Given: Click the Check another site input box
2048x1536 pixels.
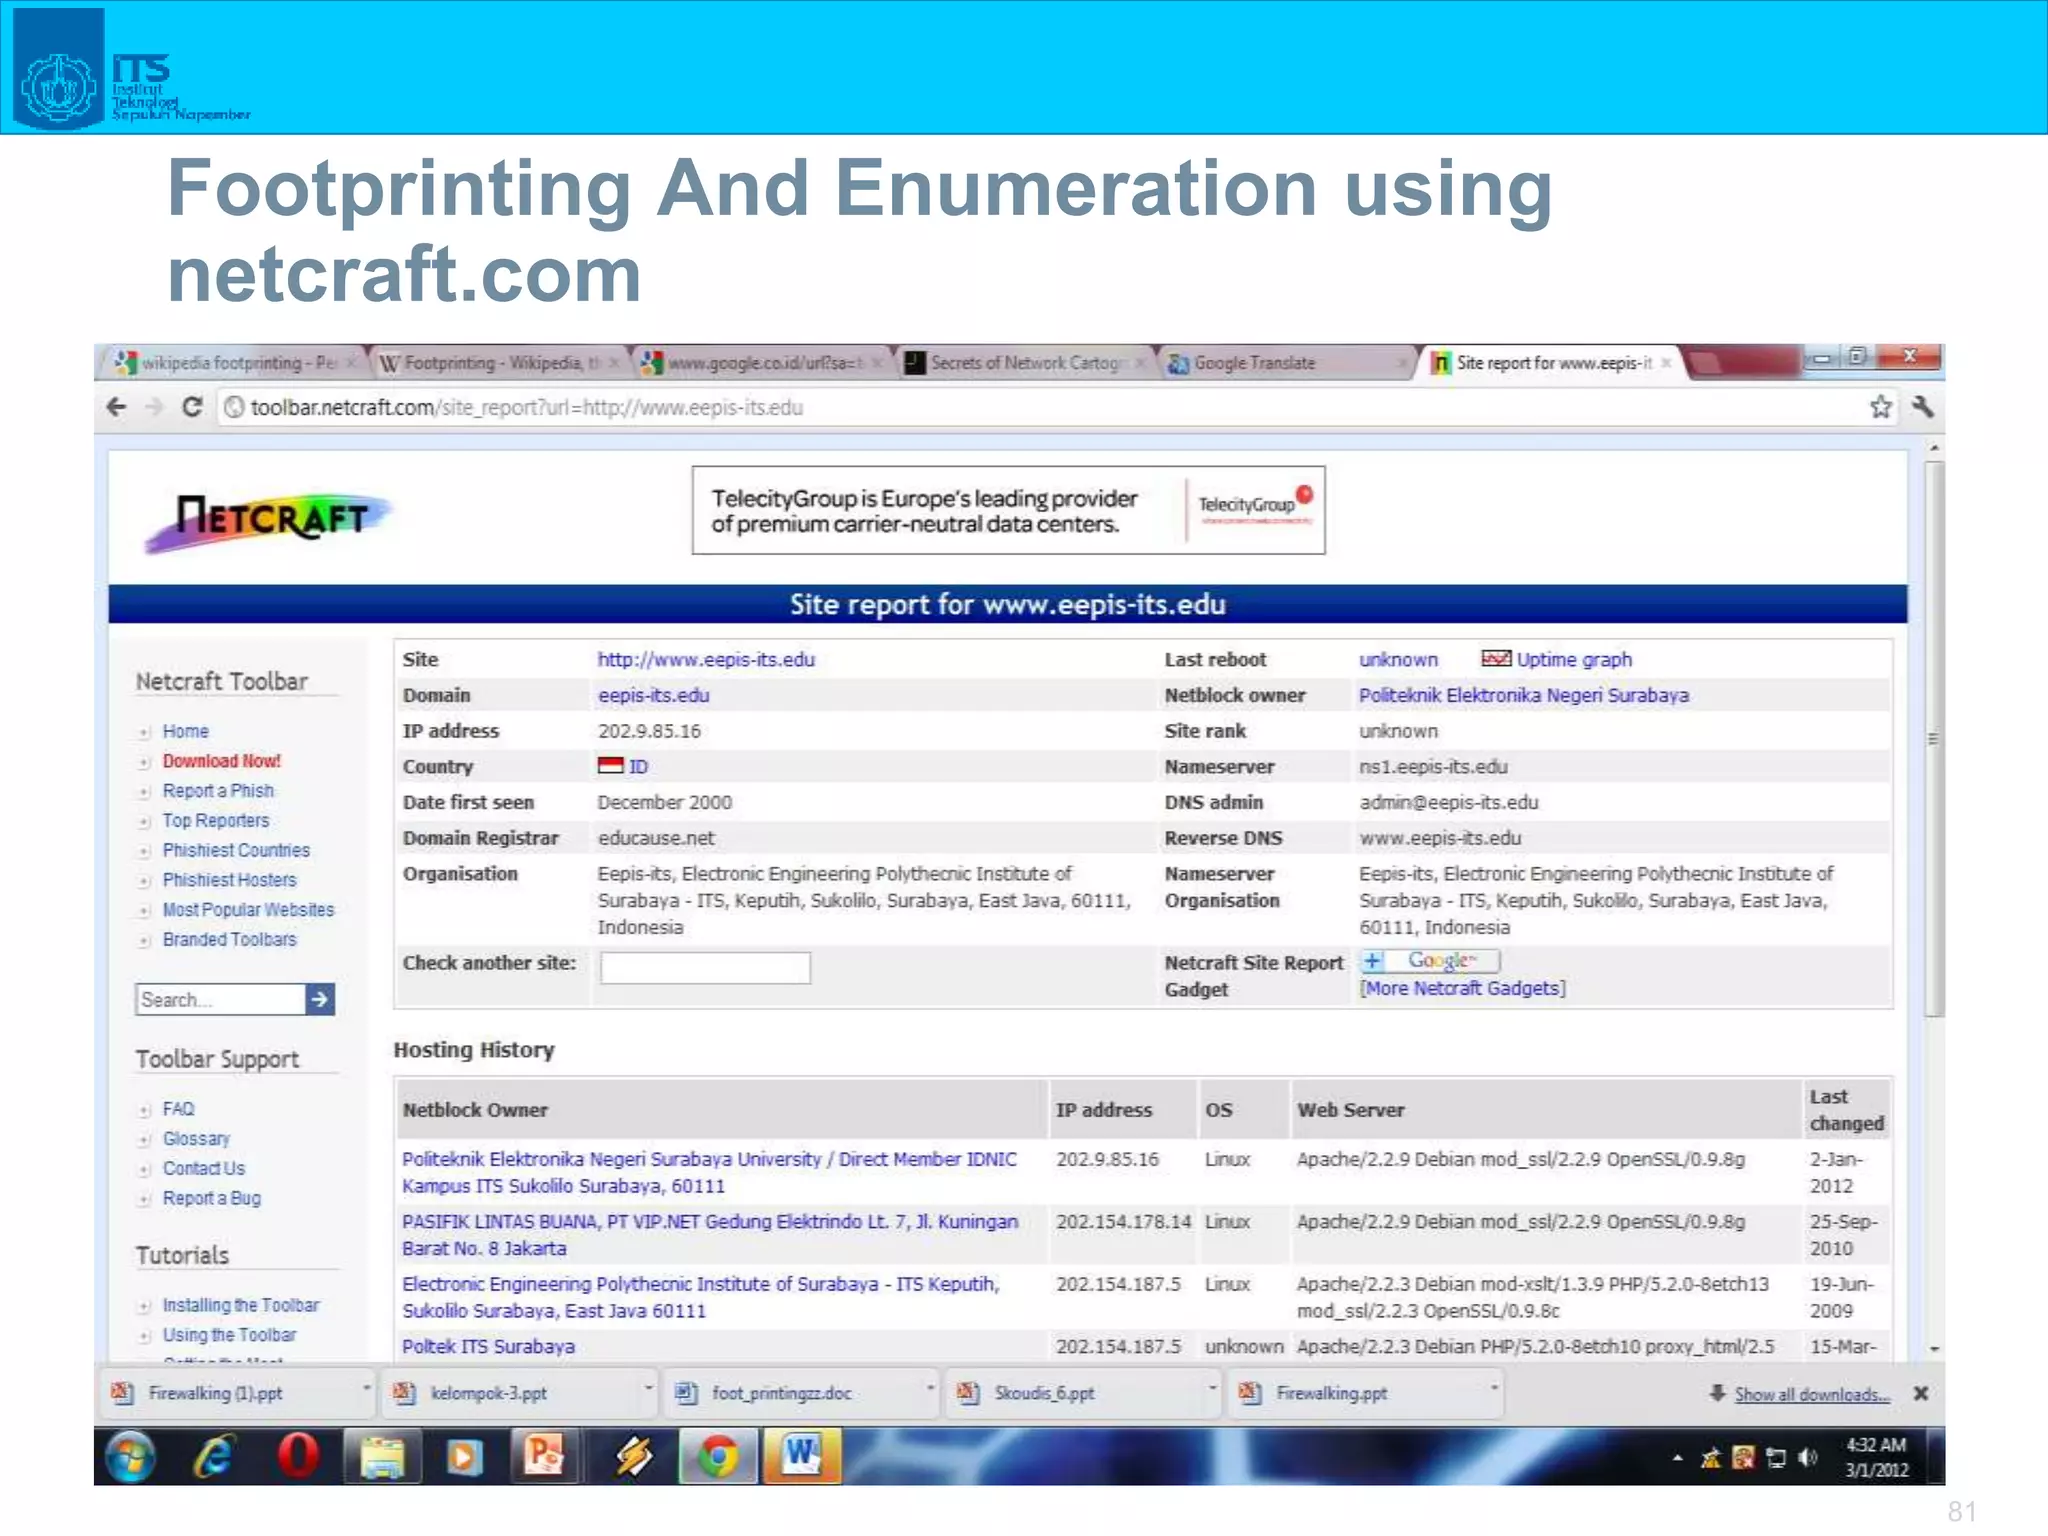Looking at the screenshot, I should pos(705,967).
